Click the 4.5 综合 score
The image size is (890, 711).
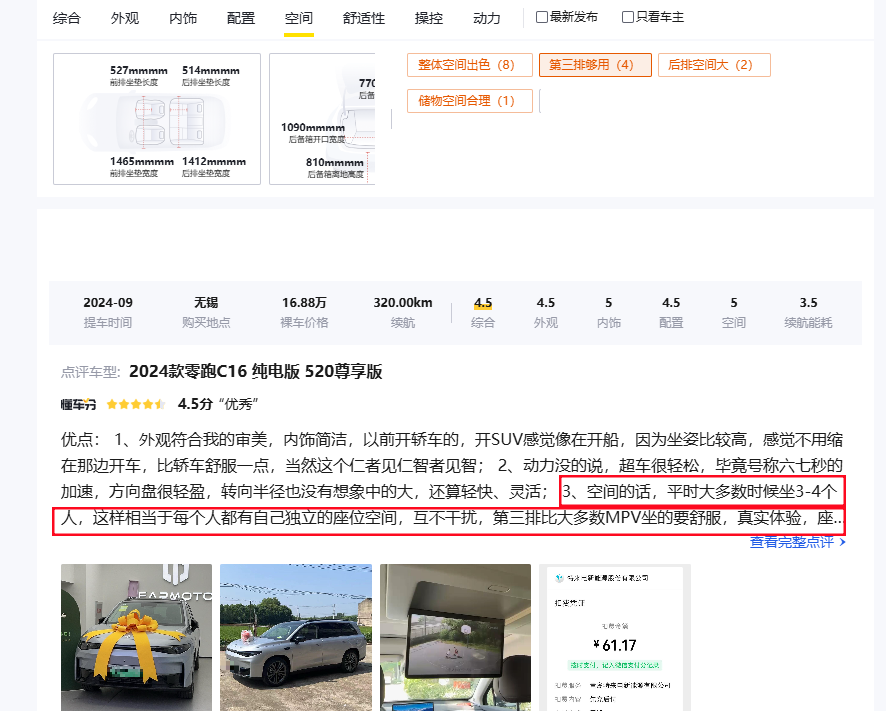click(x=483, y=303)
